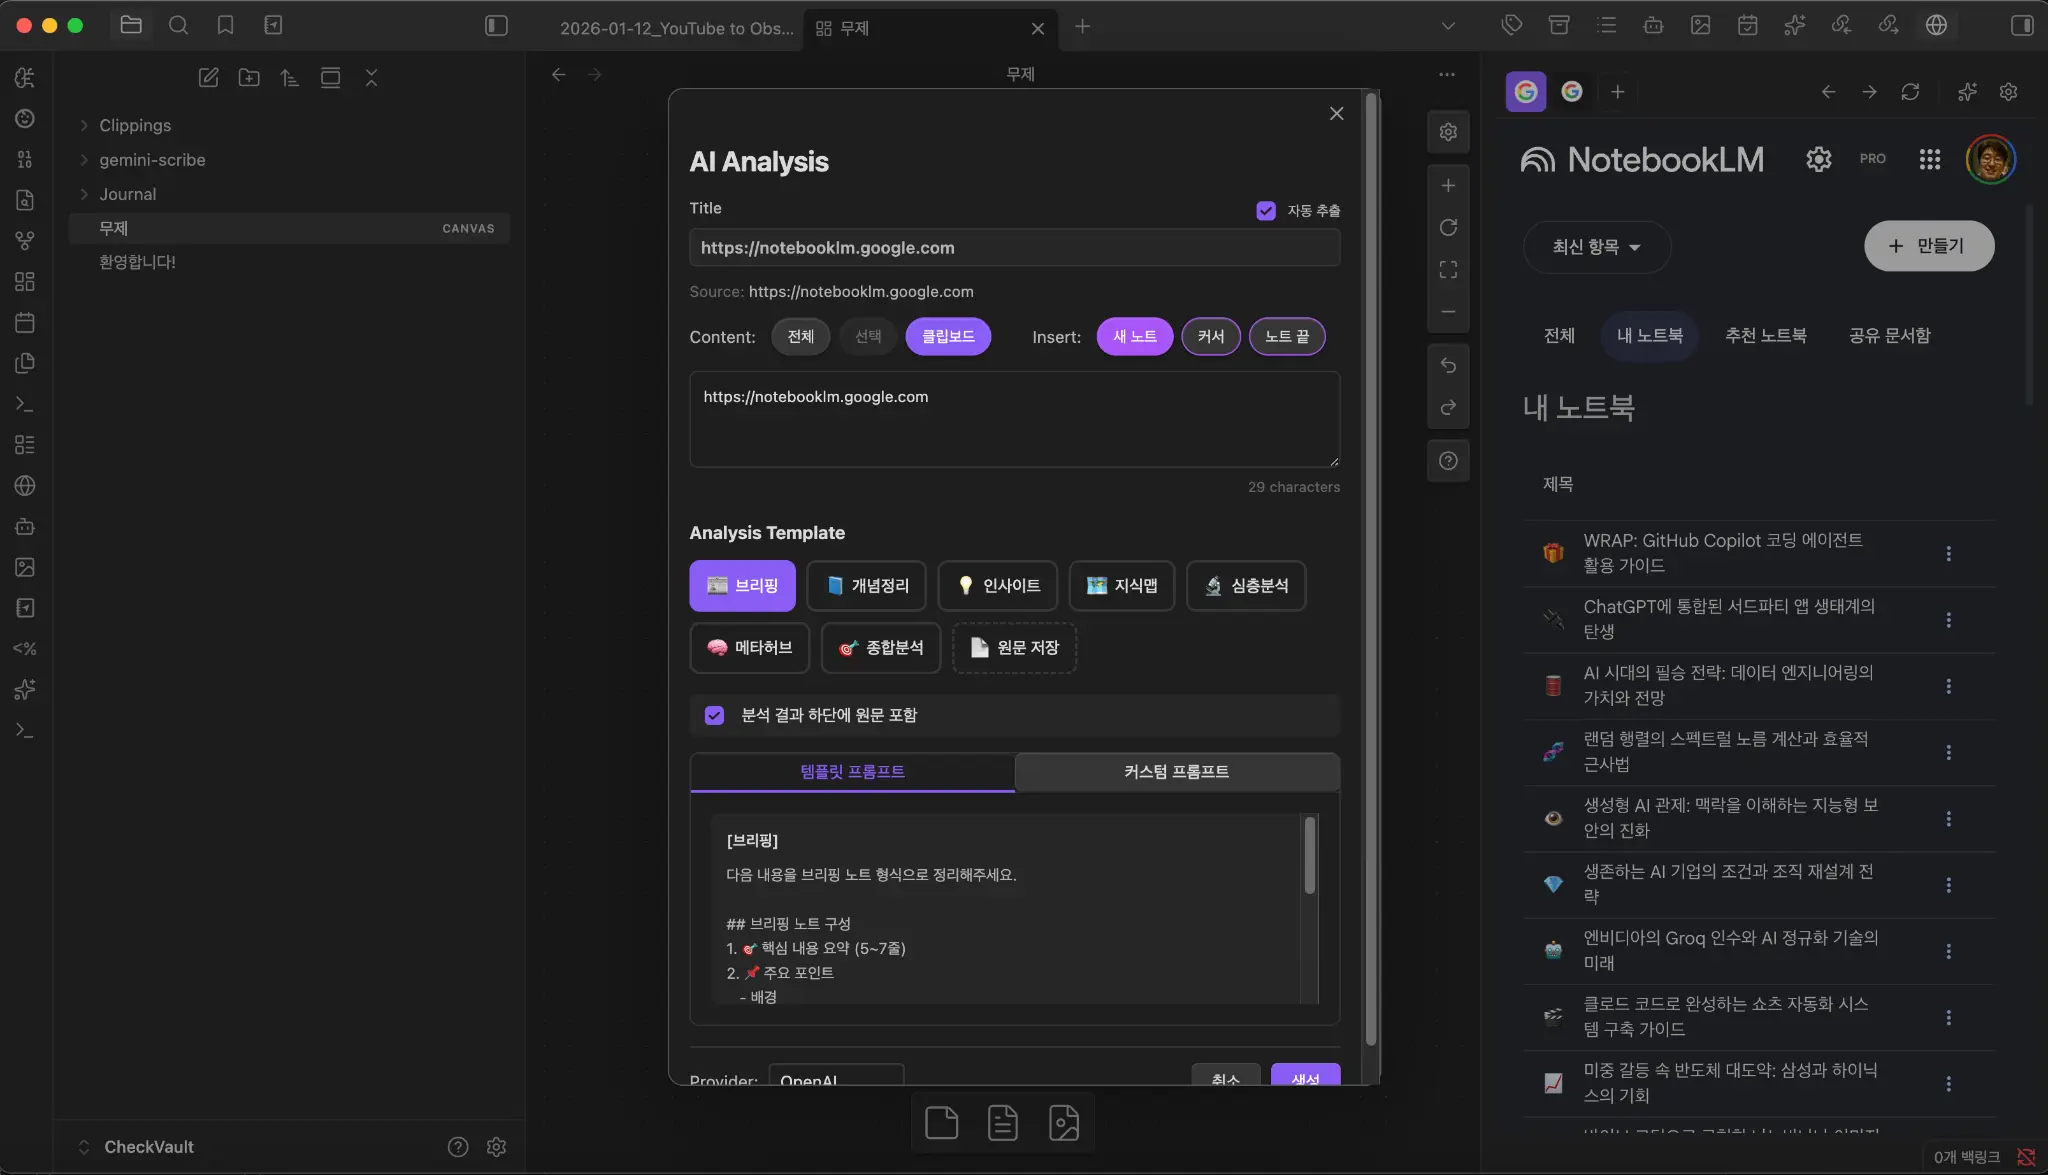Open Google apps grid in NotebookLM
Screen dimensions: 2048x1175
pyautogui.click(x=1930, y=159)
